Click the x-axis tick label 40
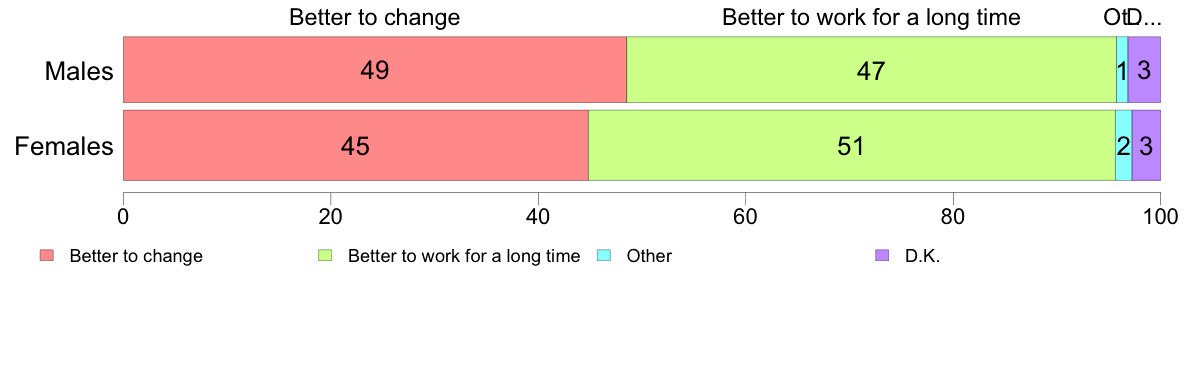Viewport: 1188px width, 368px height. (538, 214)
